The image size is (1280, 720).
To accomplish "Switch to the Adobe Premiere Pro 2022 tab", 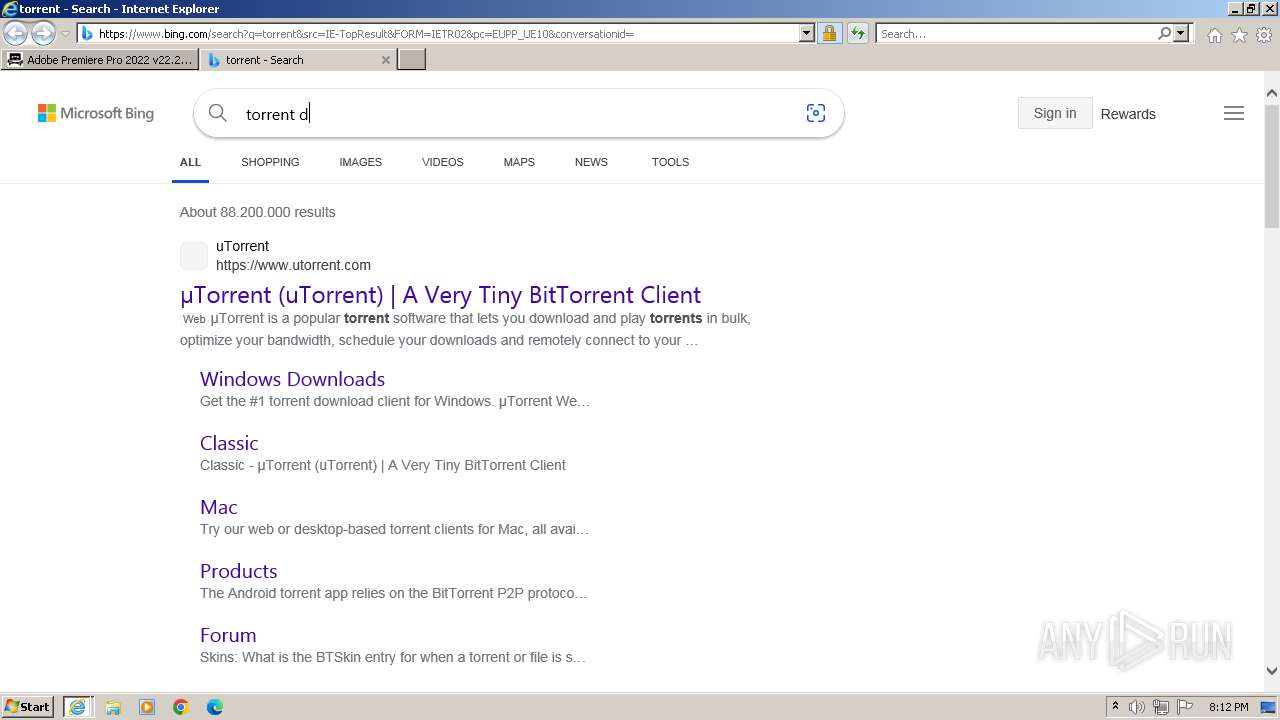I will 99,60.
